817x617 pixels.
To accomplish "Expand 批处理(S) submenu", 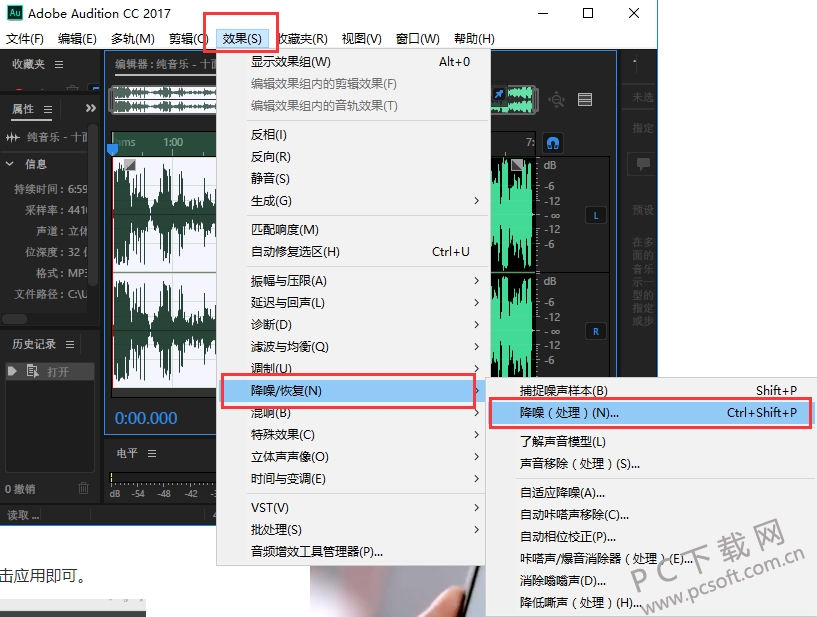I will click(353, 529).
